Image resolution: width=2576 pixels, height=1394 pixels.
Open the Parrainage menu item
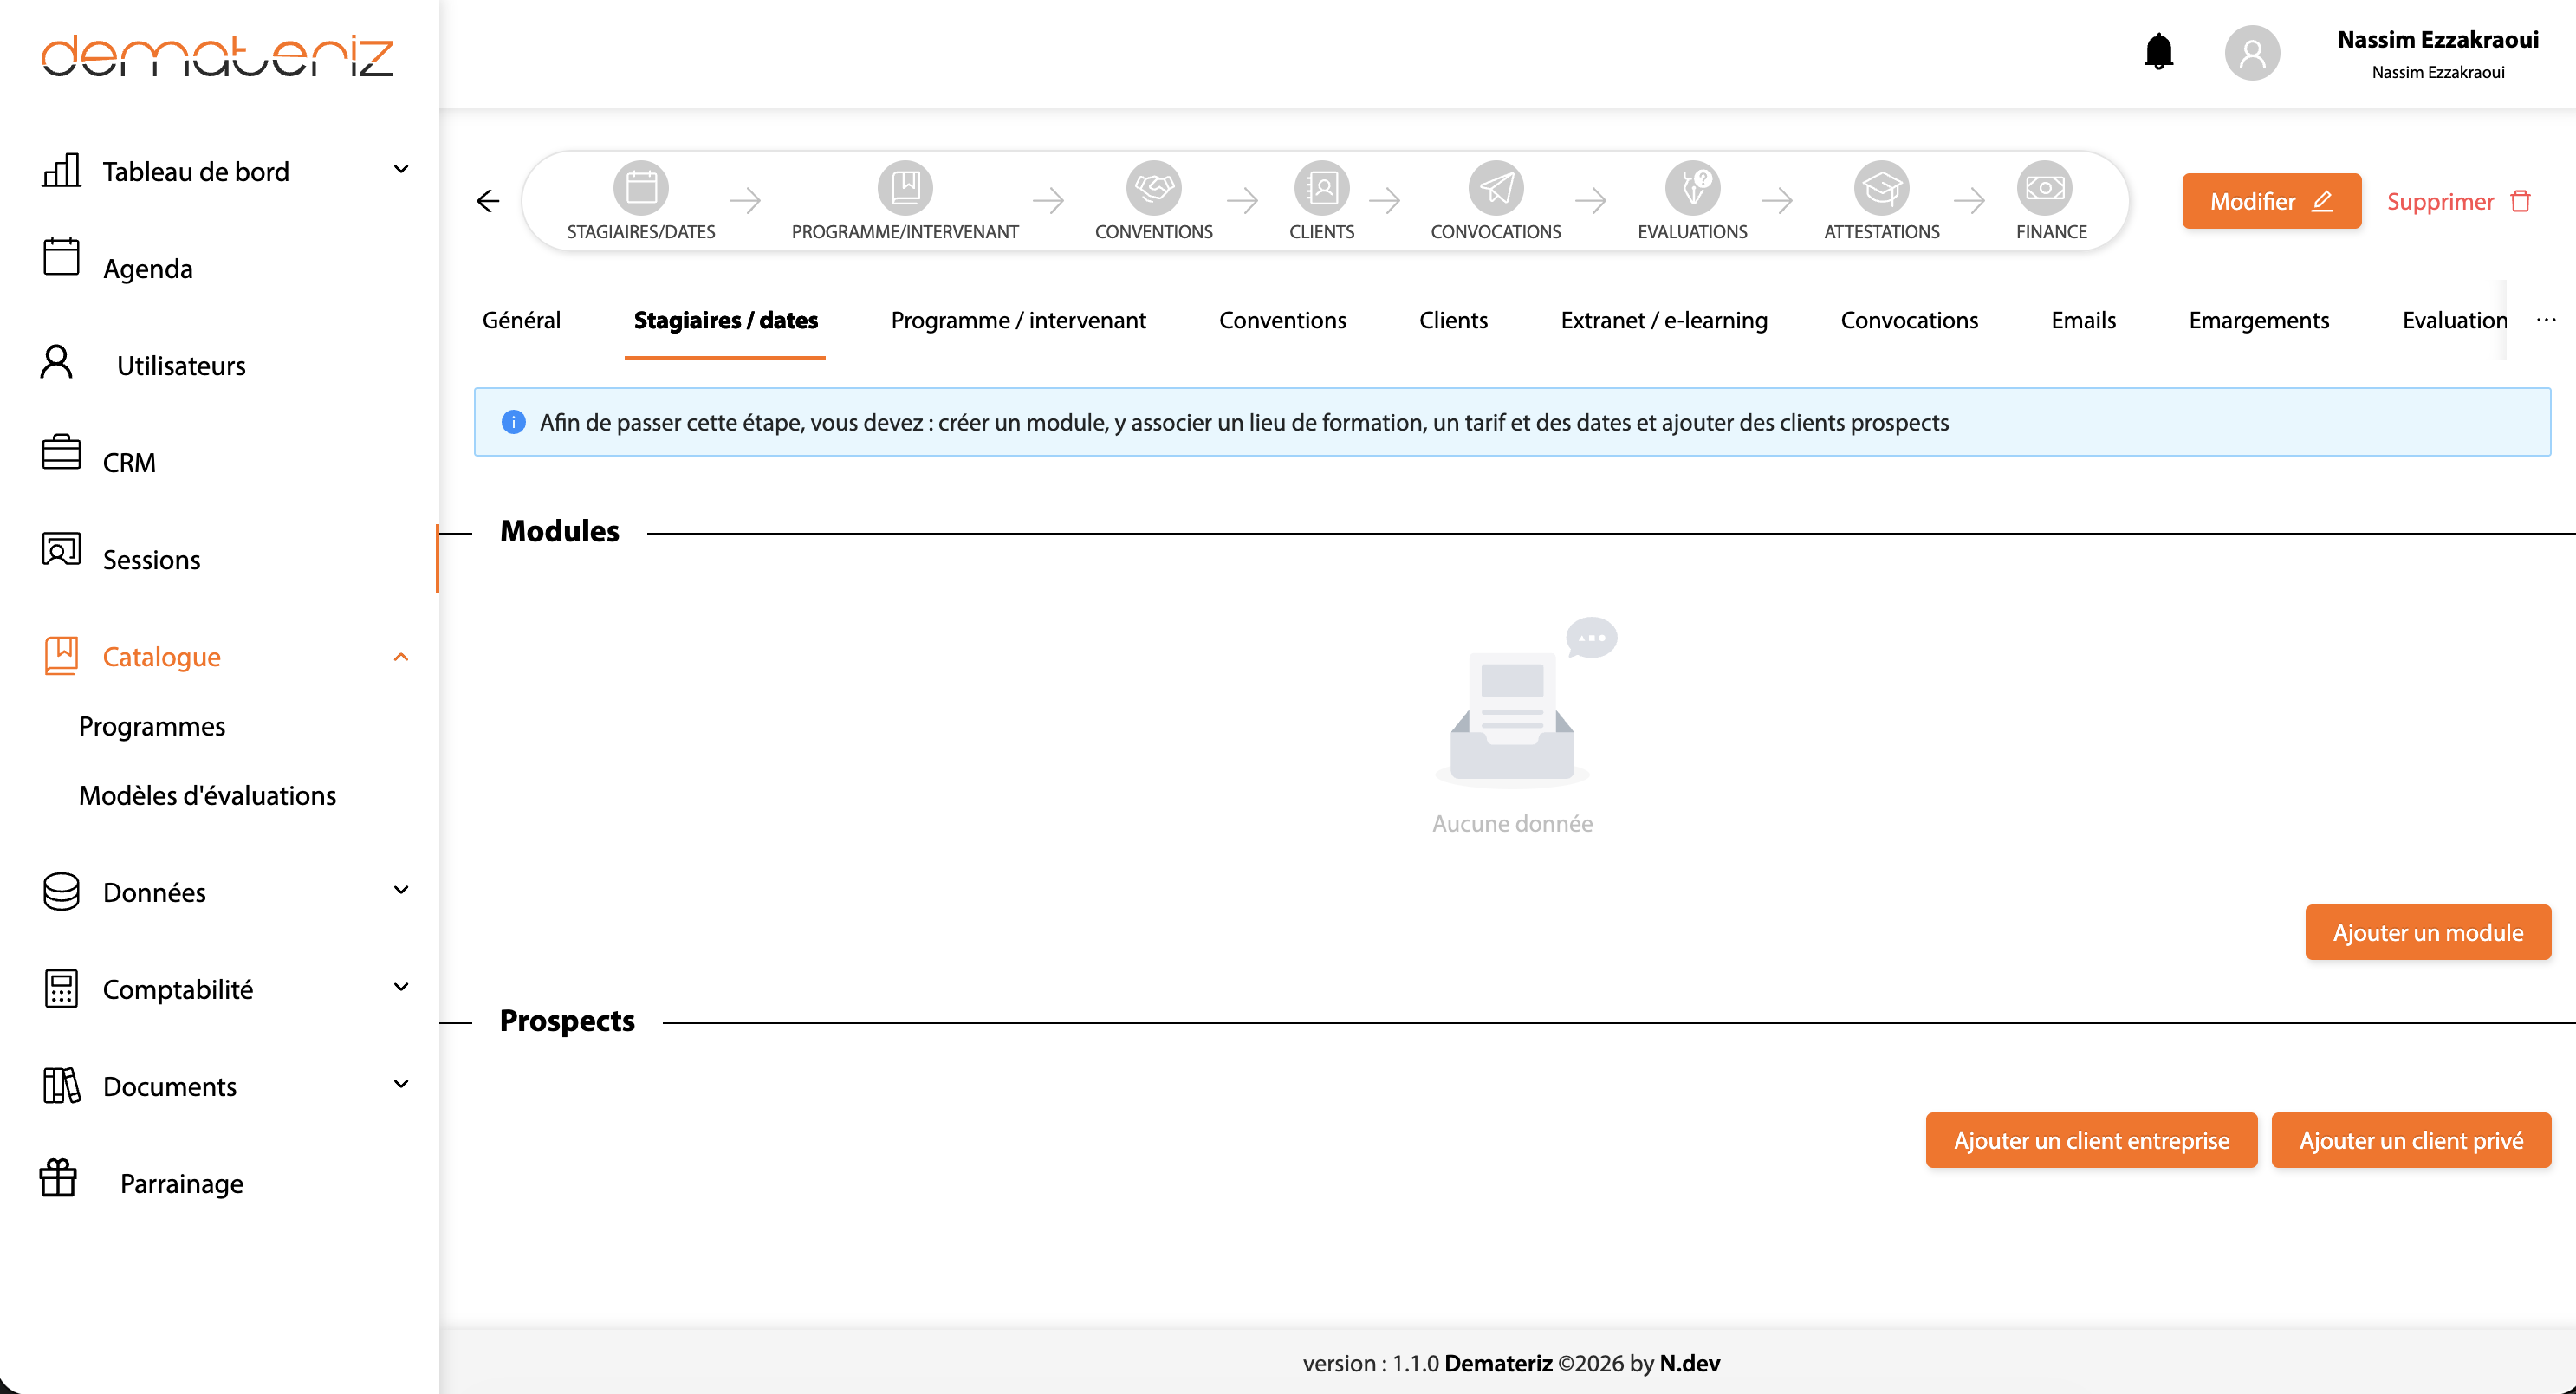pyautogui.click(x=182, y=1183)
